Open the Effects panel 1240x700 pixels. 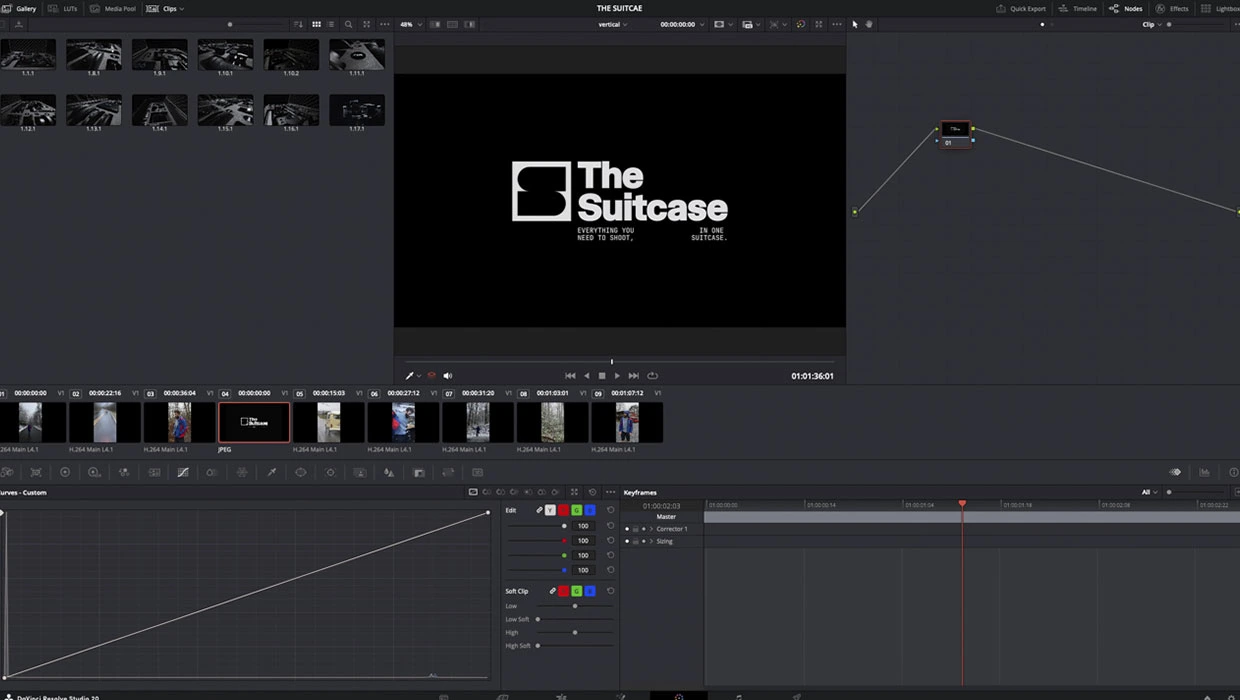1172,8
